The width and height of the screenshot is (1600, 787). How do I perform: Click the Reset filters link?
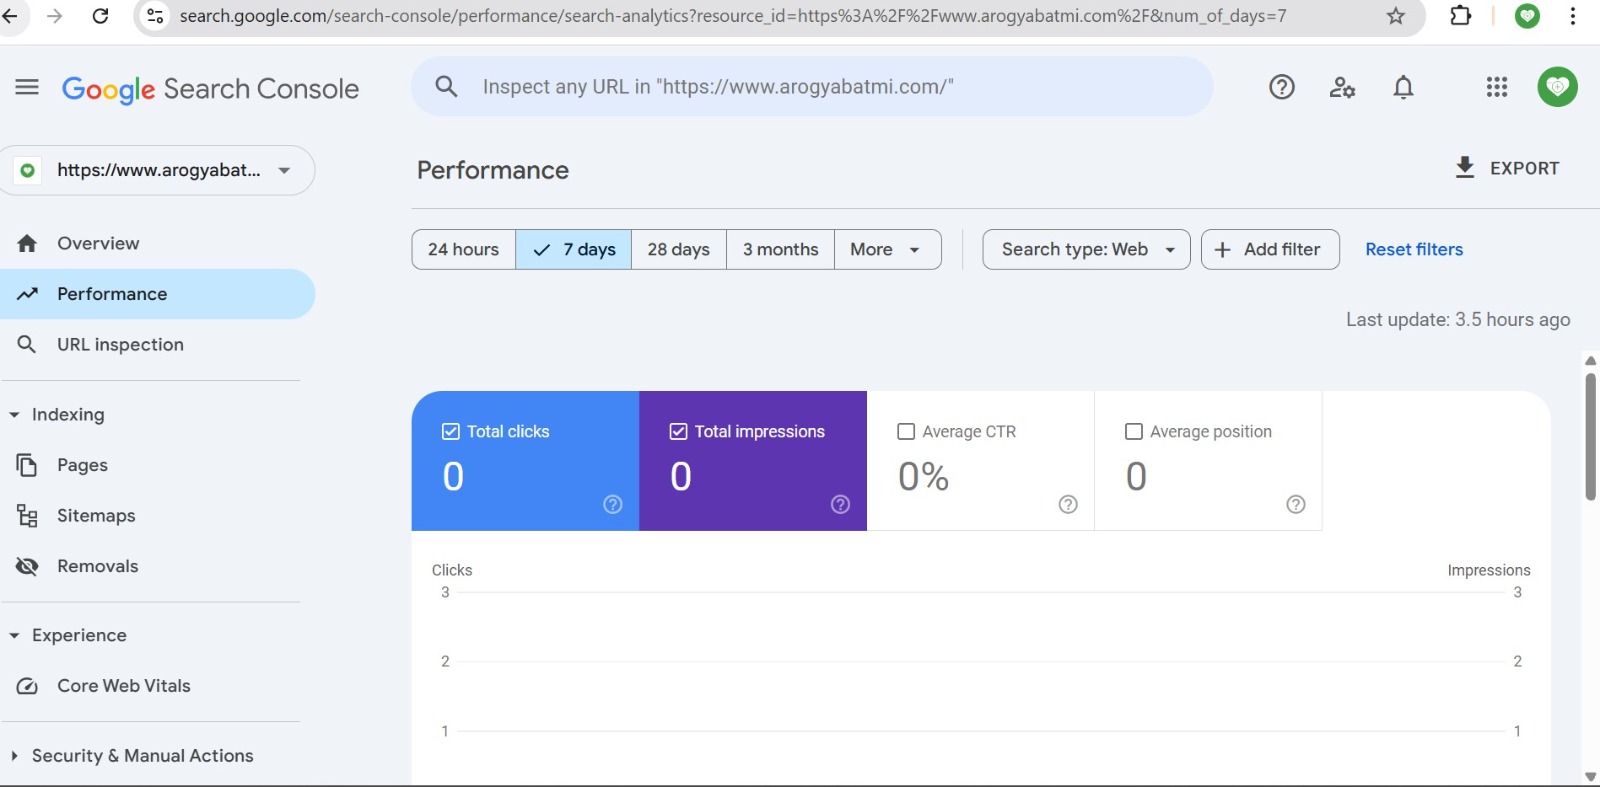pos(1414,249)
